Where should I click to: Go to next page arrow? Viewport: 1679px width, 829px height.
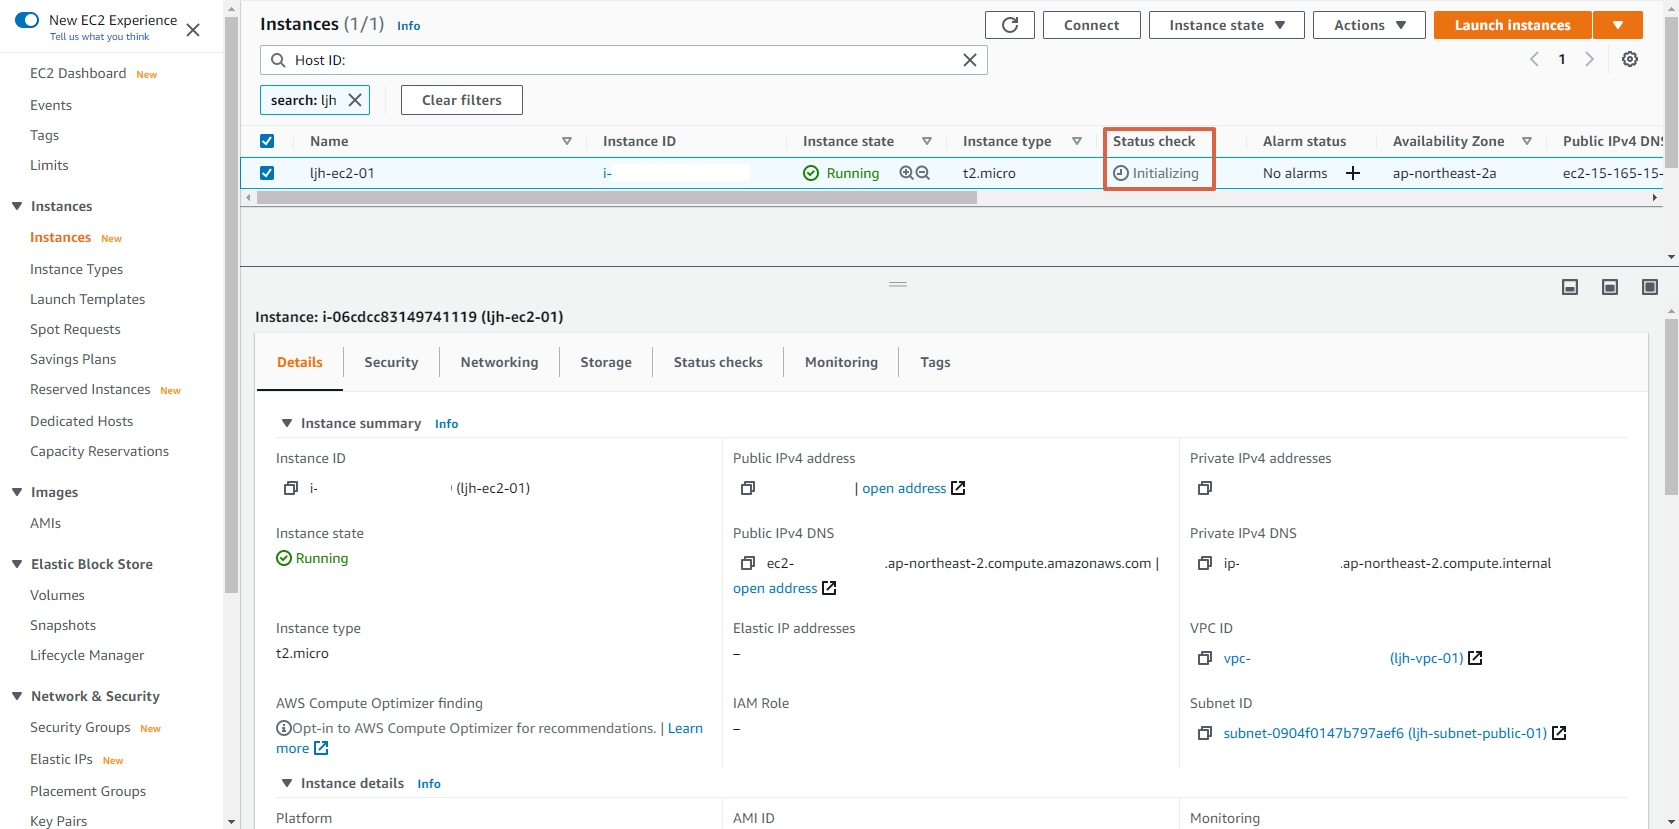coord(1589,59)
